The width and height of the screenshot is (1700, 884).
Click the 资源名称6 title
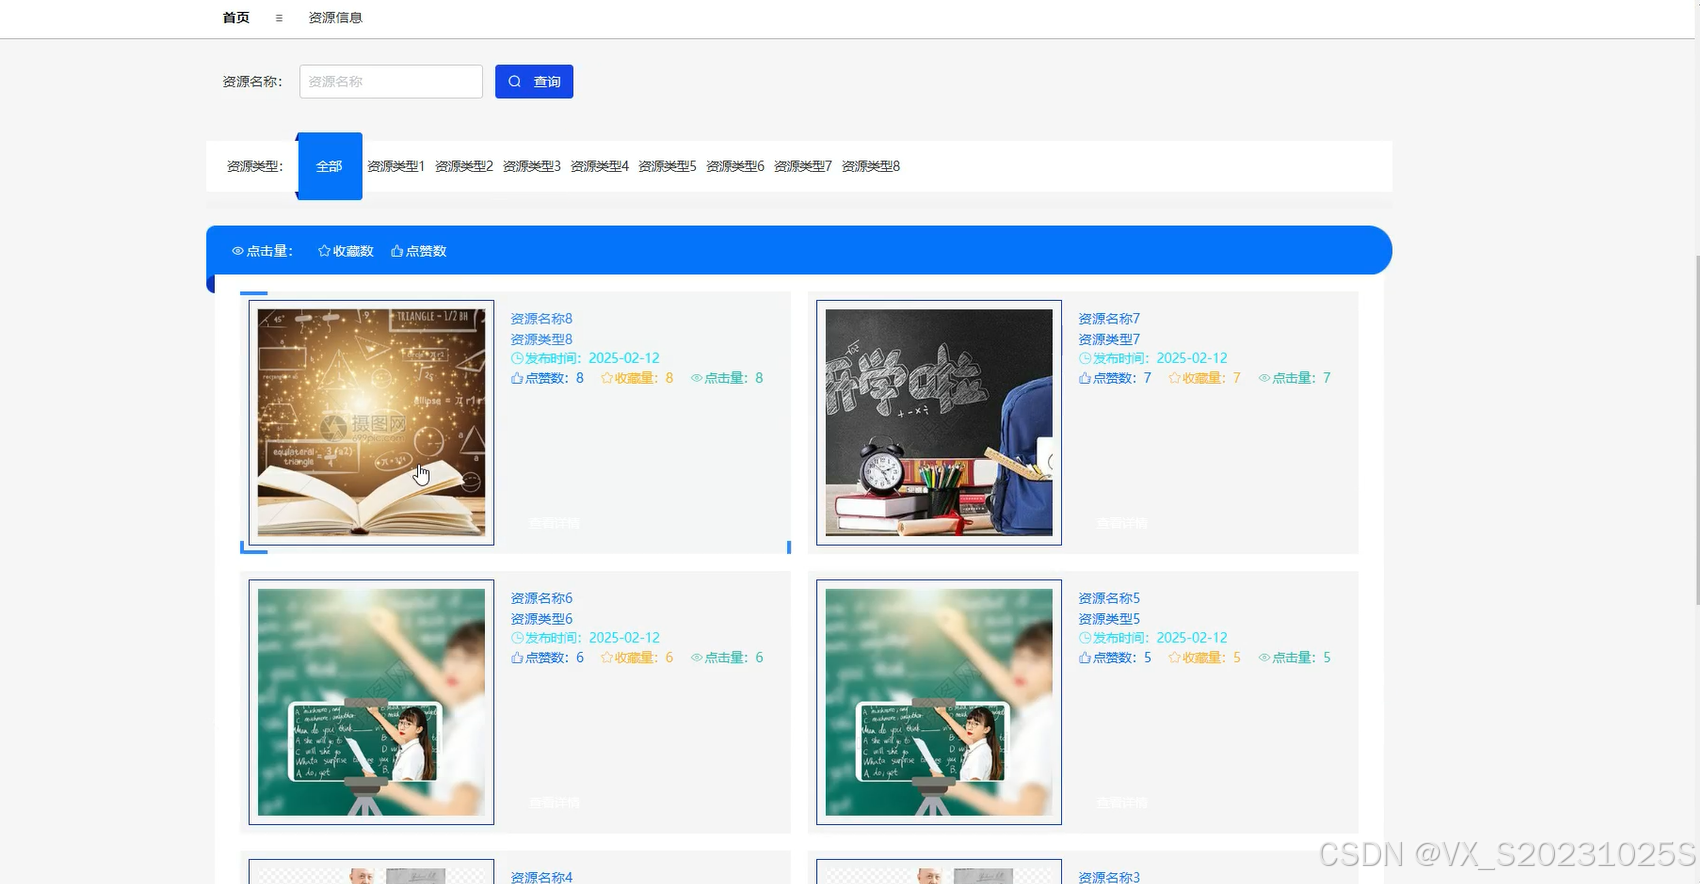(x=542, y=598)
